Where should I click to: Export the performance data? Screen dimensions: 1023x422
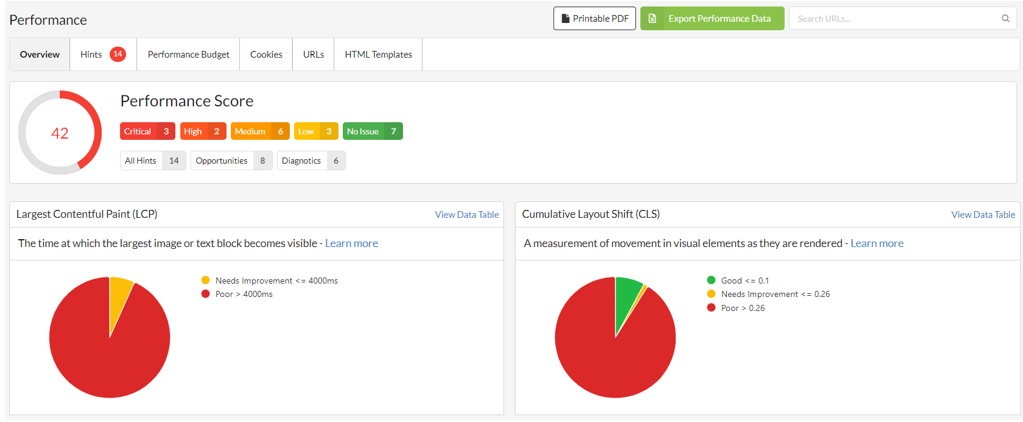[712, 18]
